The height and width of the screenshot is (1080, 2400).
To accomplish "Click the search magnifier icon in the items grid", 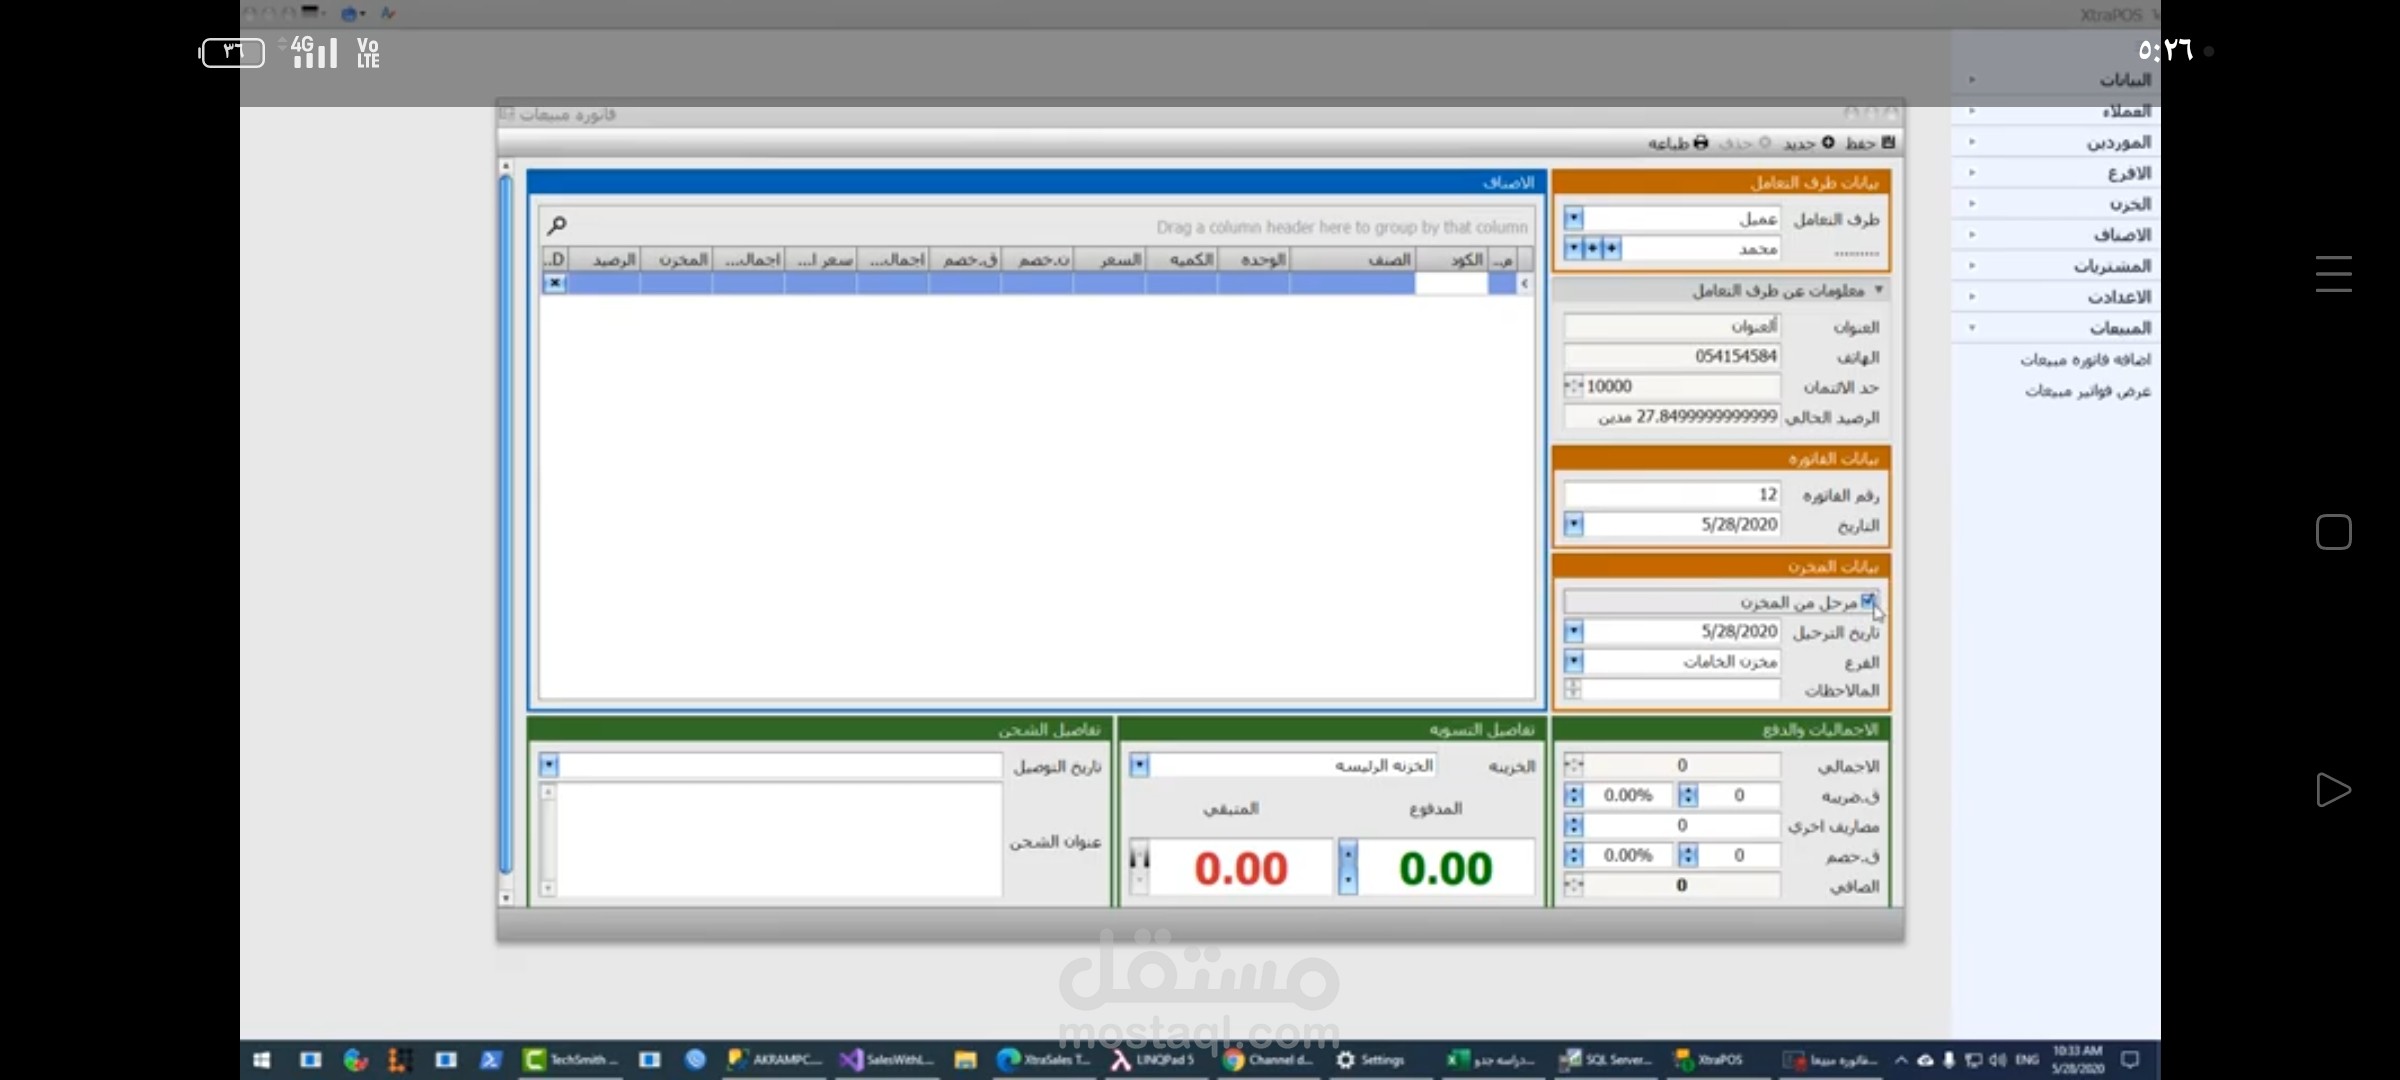I will (x=557, y=225).
